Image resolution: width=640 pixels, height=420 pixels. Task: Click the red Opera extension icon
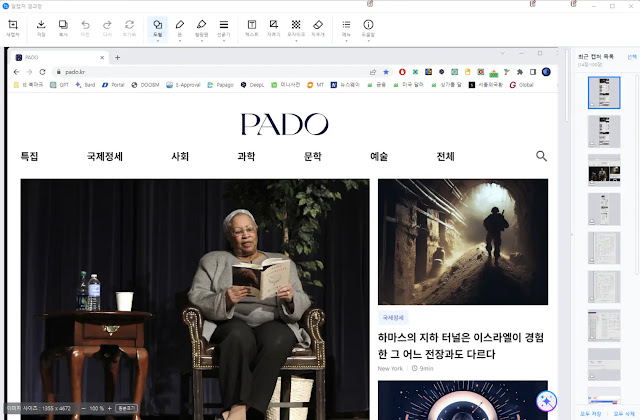(402, 72)
